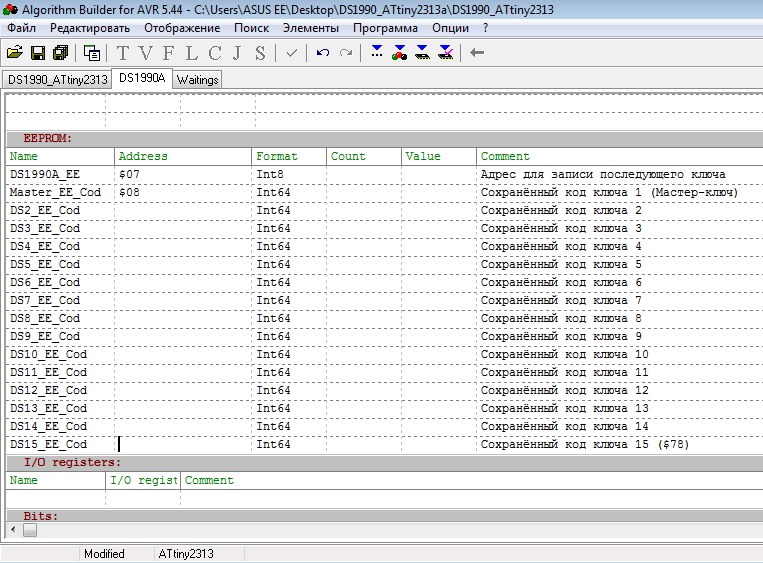The image size is (763, 563).
Task: Open the Программа menu
Action: click(384, 28)
